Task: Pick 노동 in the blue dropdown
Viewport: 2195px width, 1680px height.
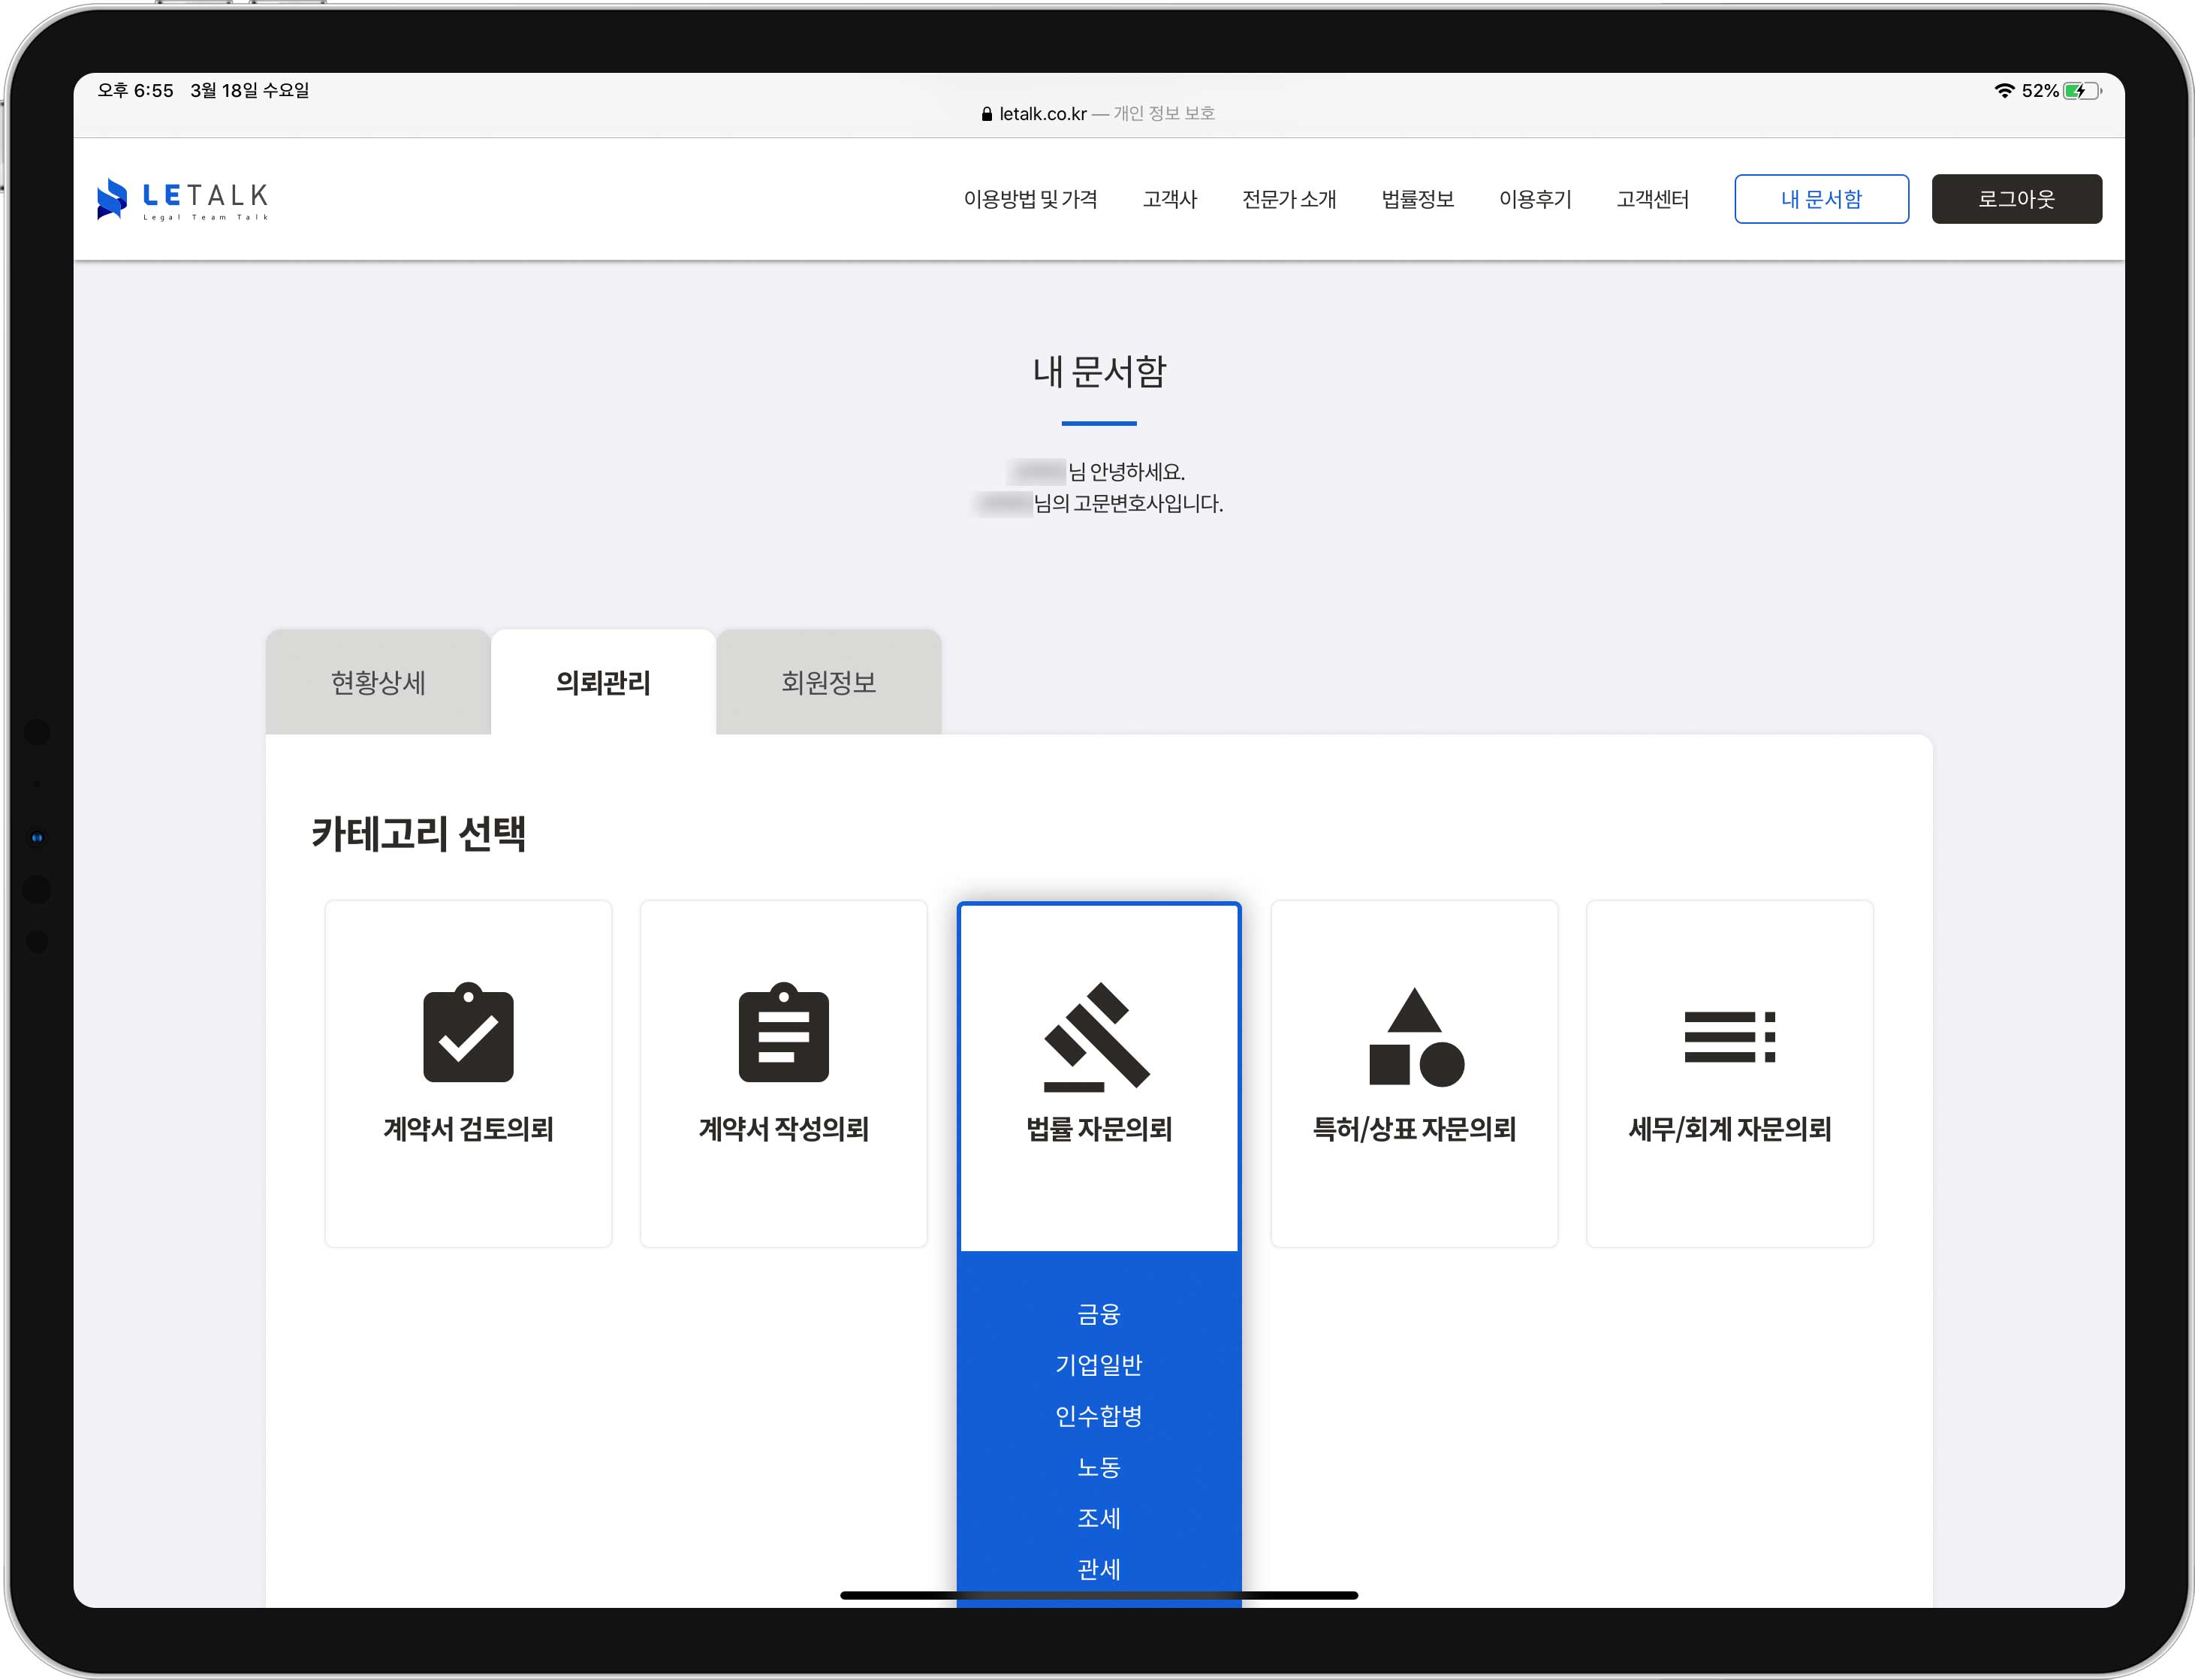Action: [1098, 1467]
